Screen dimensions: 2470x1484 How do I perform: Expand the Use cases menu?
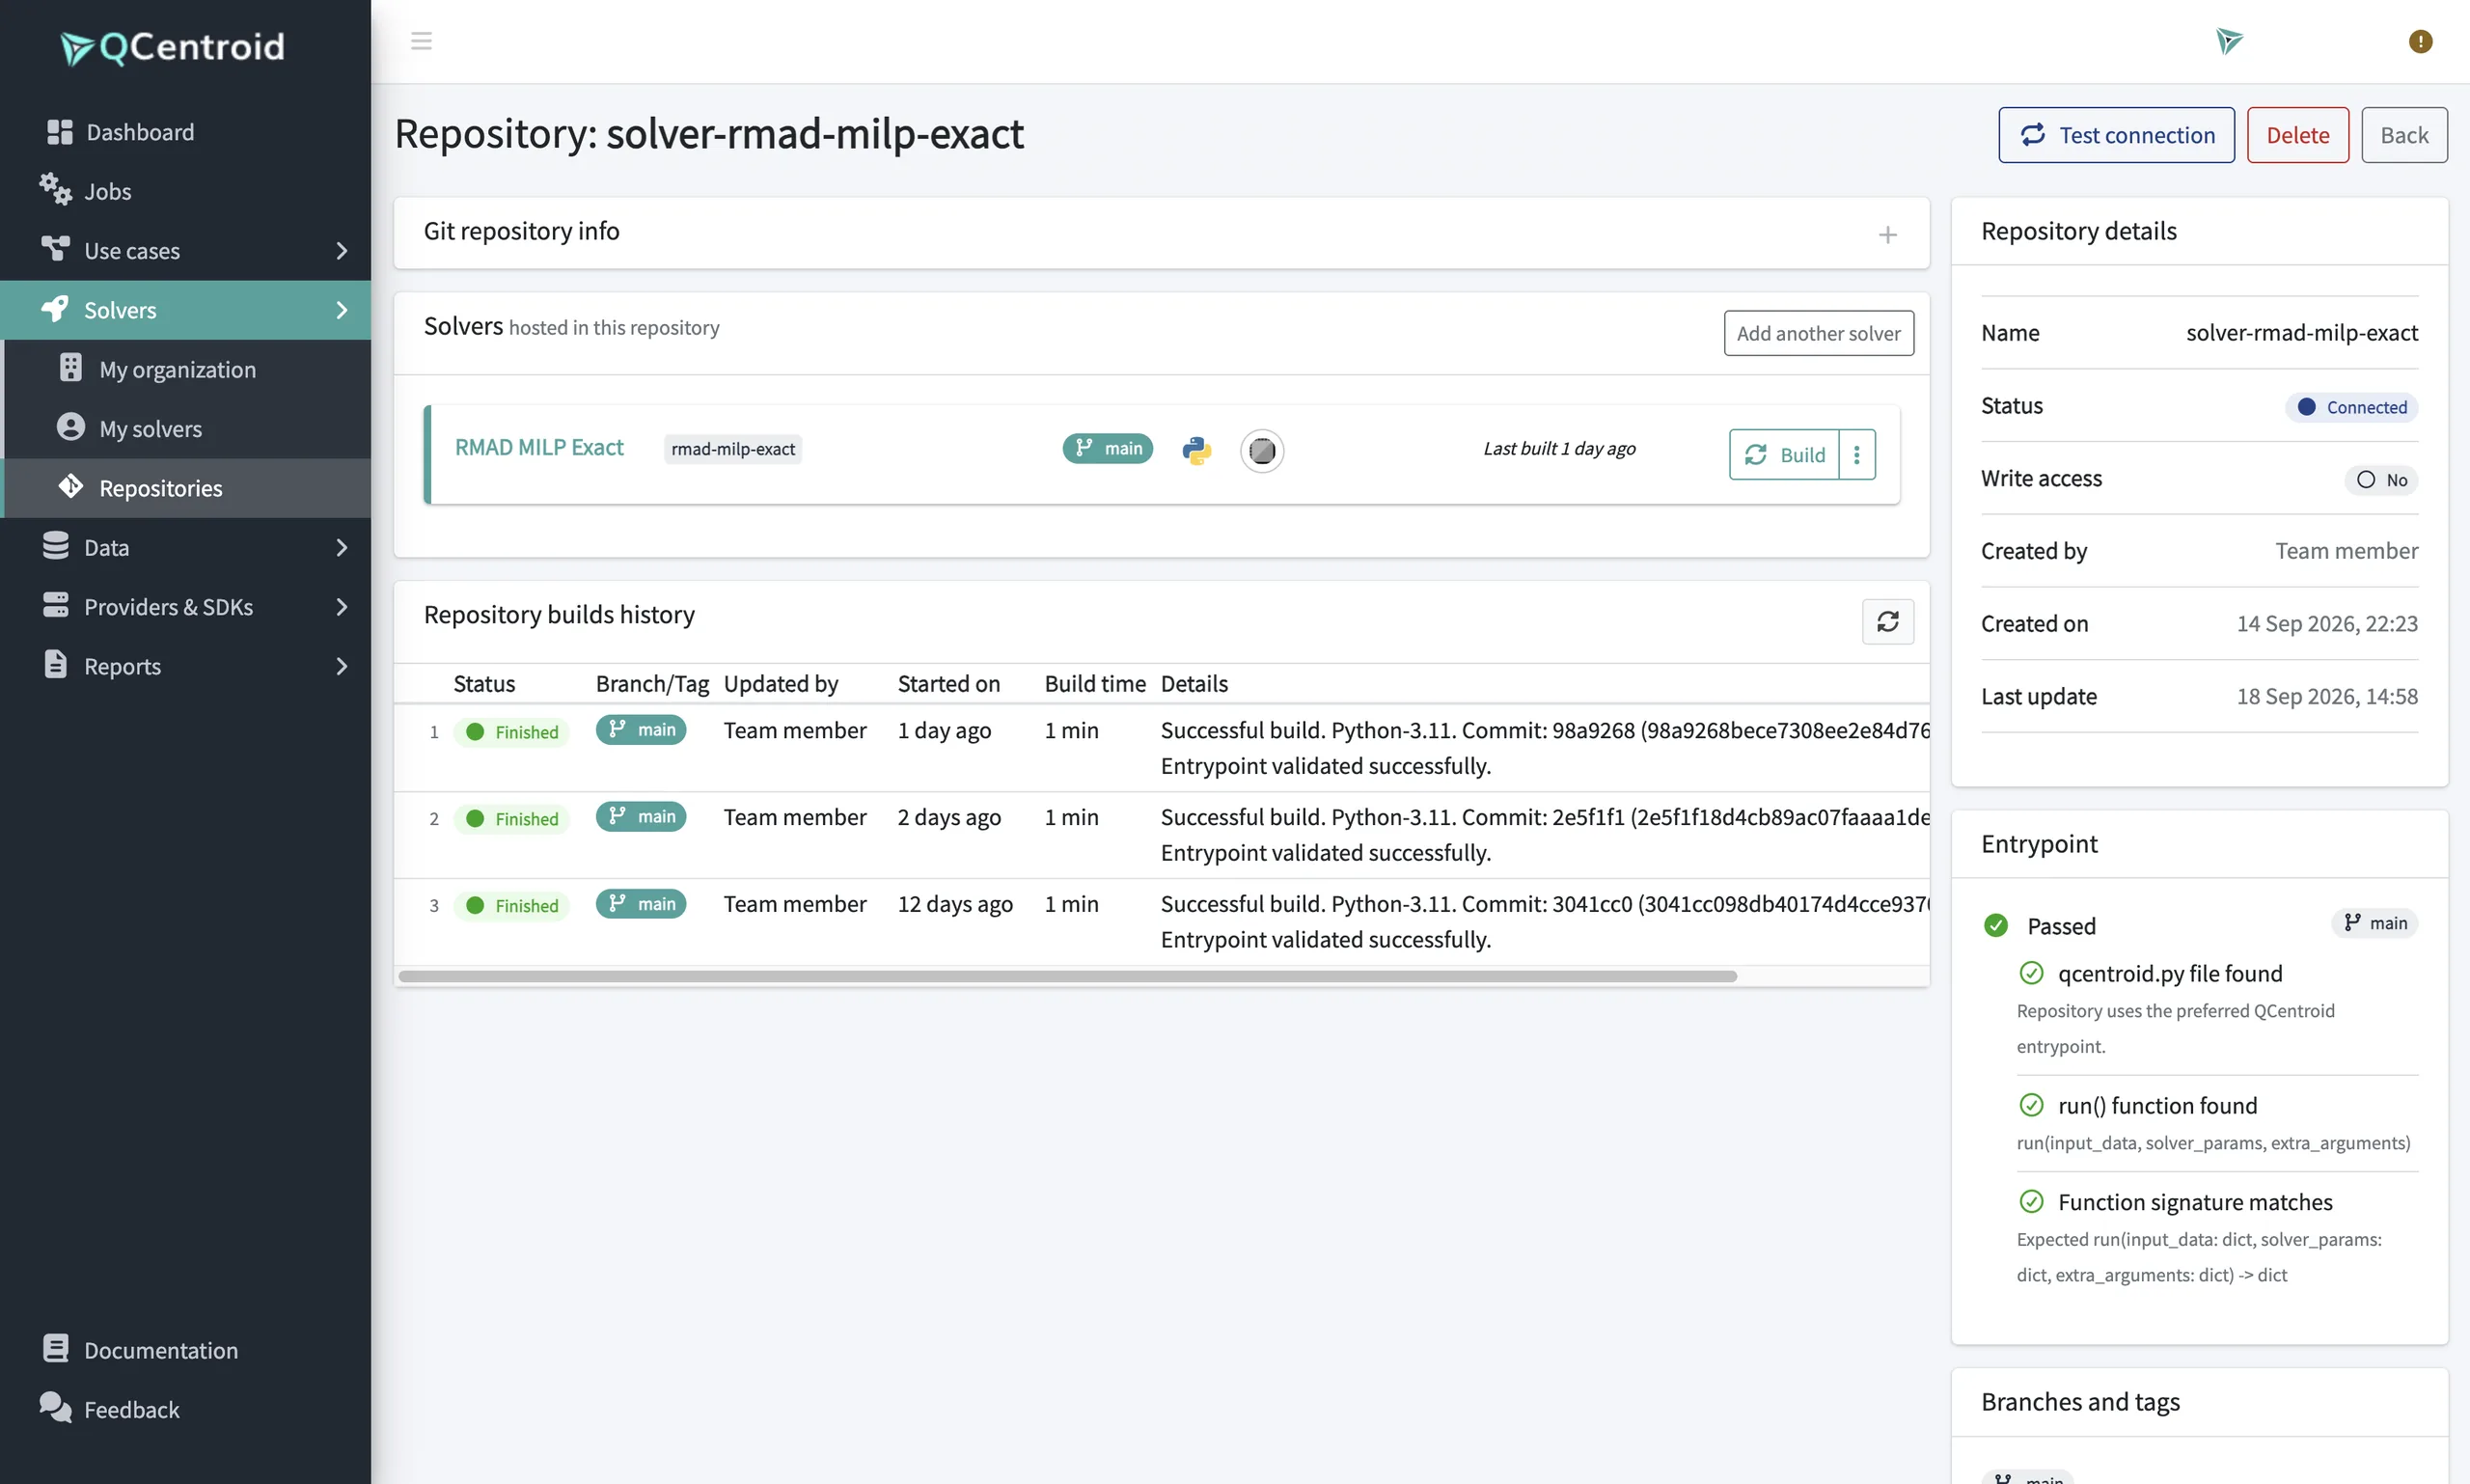(185, 250)
